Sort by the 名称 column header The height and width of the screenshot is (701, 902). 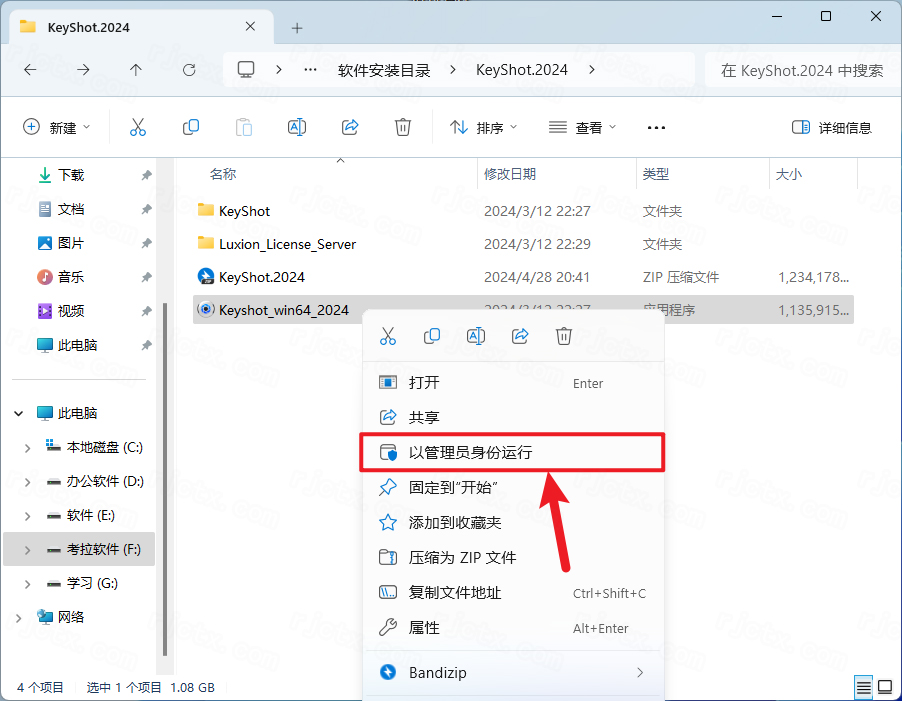(223, 174)
